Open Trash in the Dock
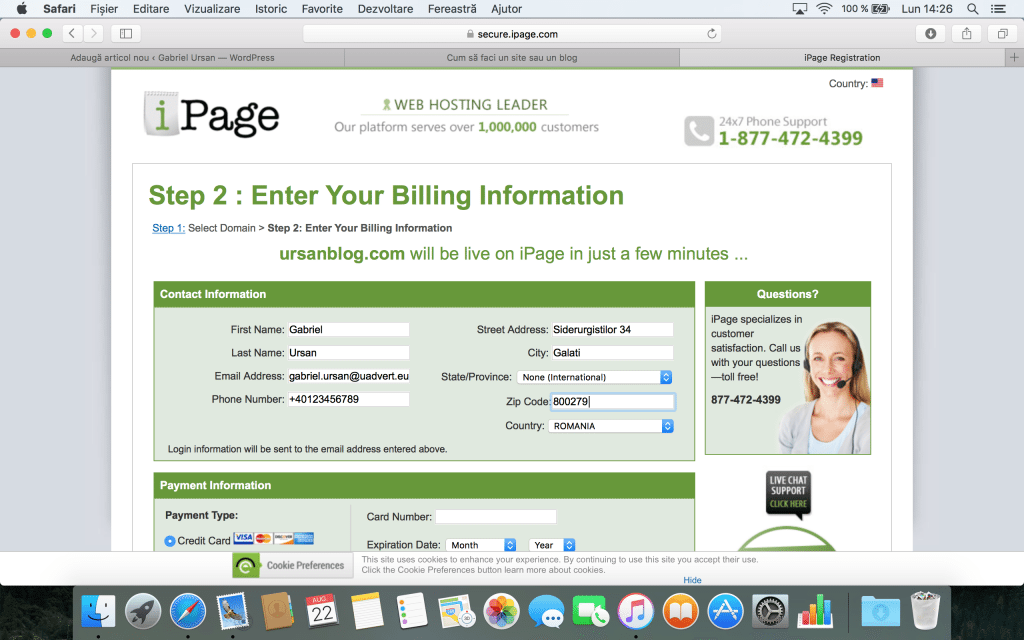 (925, 611)
